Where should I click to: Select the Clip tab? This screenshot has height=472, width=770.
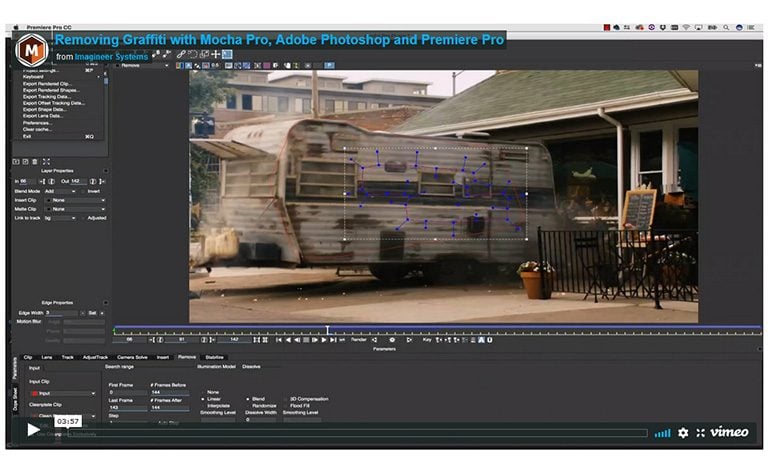[28, 357]
